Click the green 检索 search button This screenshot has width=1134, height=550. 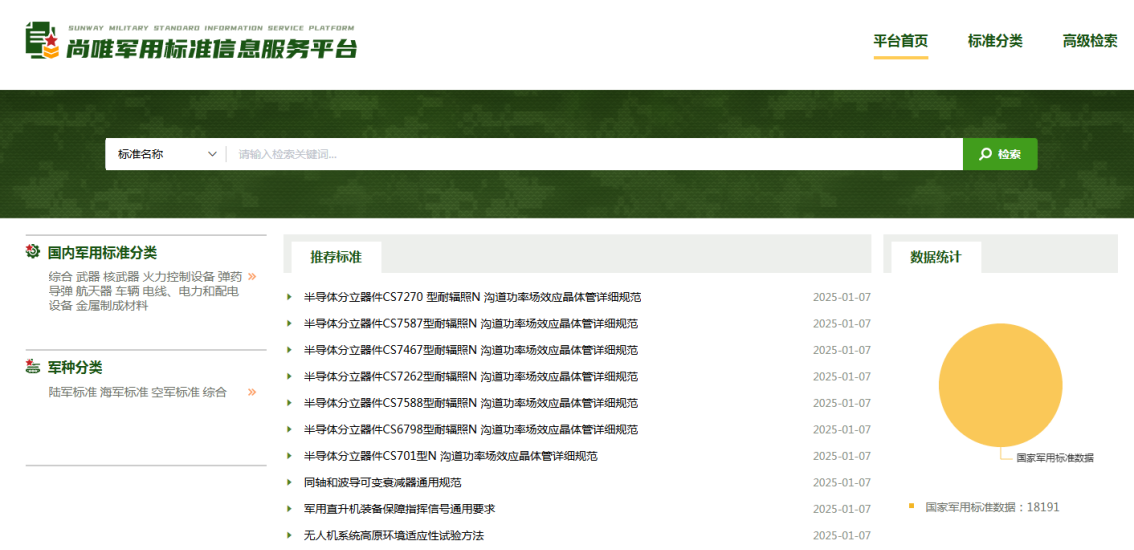pos(1000,154)
